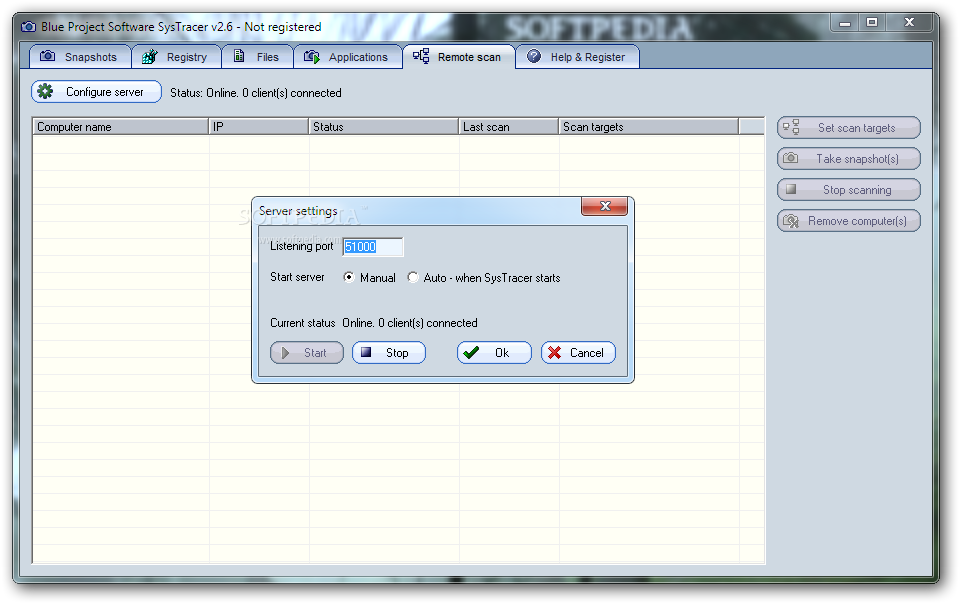
Task: Click the play triangle icon on Start
Action: 285,352
